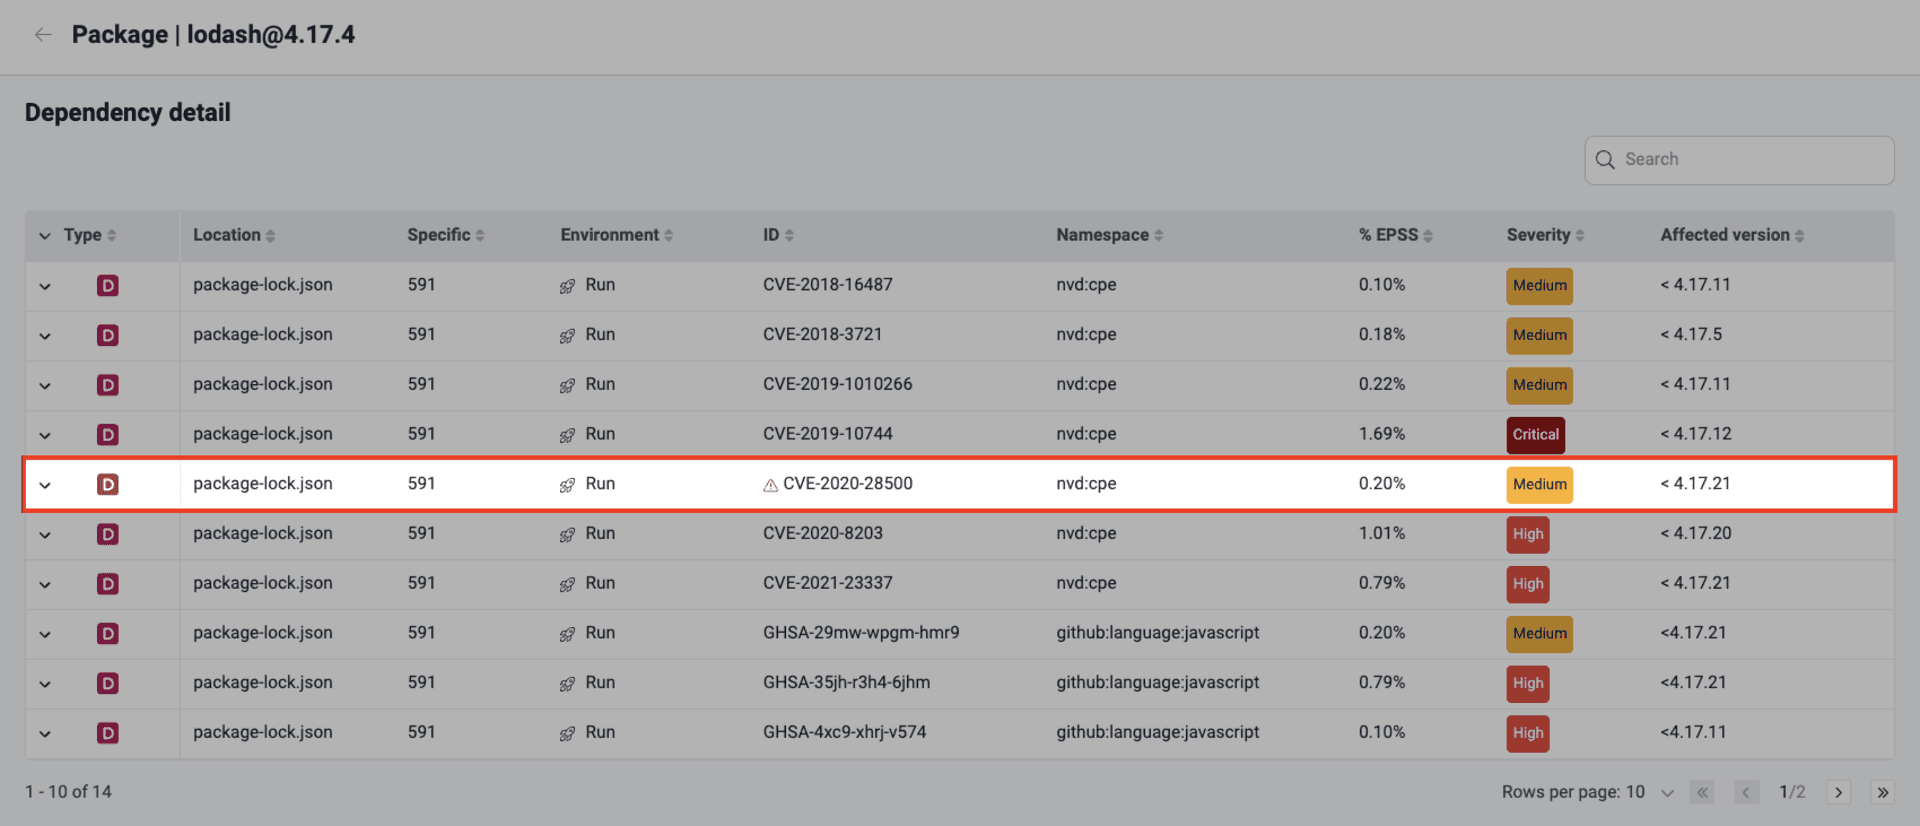Click the '< 4.17.20' affected version
Viewport: 1920px width, 826px height.
pyautogui.click(x=1695, y=533)
